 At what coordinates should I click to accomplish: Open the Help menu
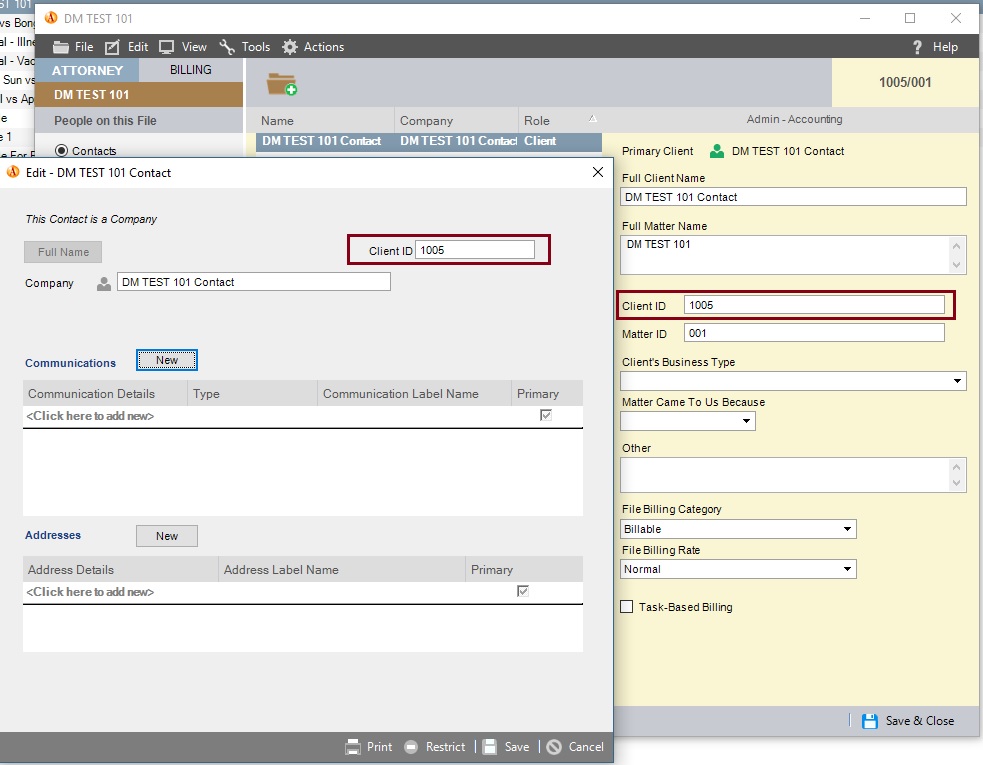click(x=935, y=47)
